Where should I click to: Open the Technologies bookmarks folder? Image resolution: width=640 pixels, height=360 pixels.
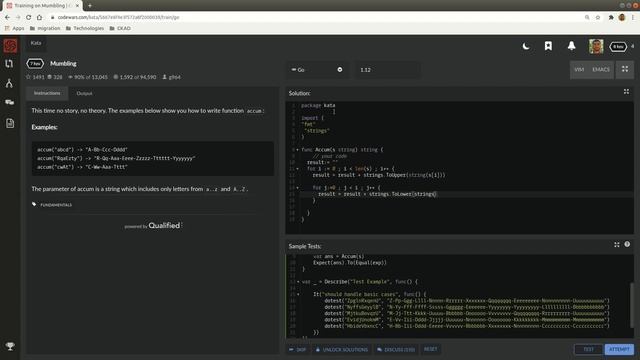(84, 28)
